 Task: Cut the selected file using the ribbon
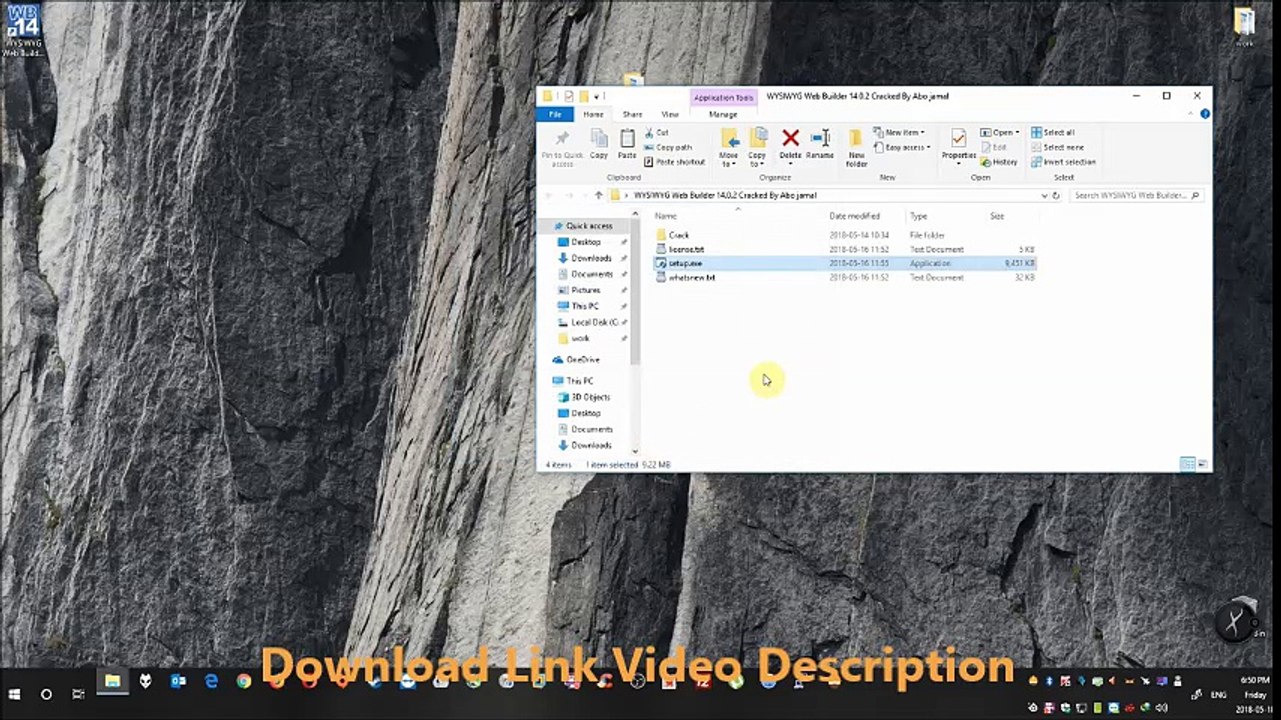(x=657, y=132)
